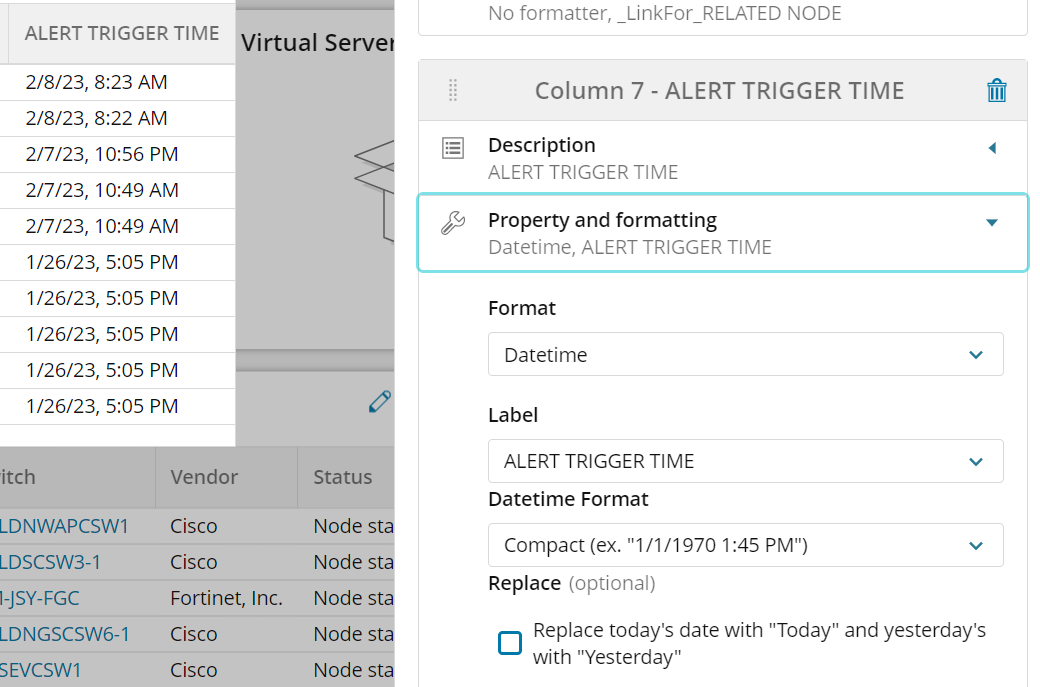
Task: Click the Description list icon
Action: click(453, 148)
